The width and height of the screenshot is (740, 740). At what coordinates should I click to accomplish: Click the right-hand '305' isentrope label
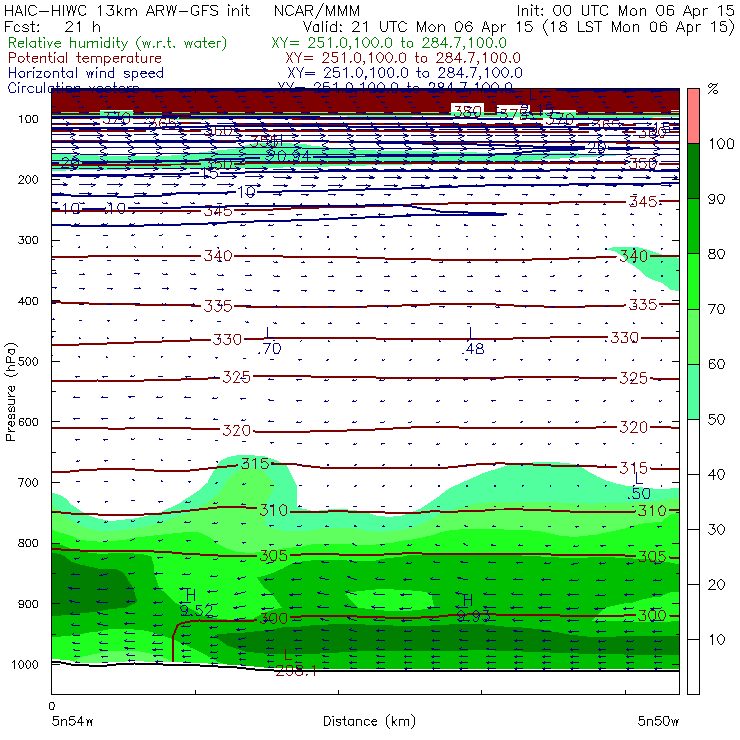pyautogui.click(x=652, y=557)
